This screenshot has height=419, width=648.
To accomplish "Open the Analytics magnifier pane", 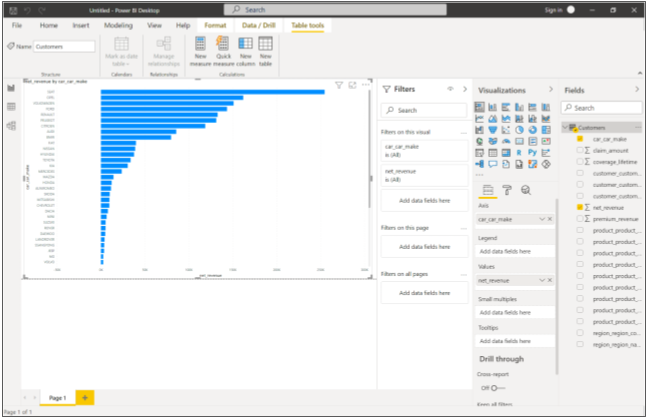I will (x=526, y=190).
